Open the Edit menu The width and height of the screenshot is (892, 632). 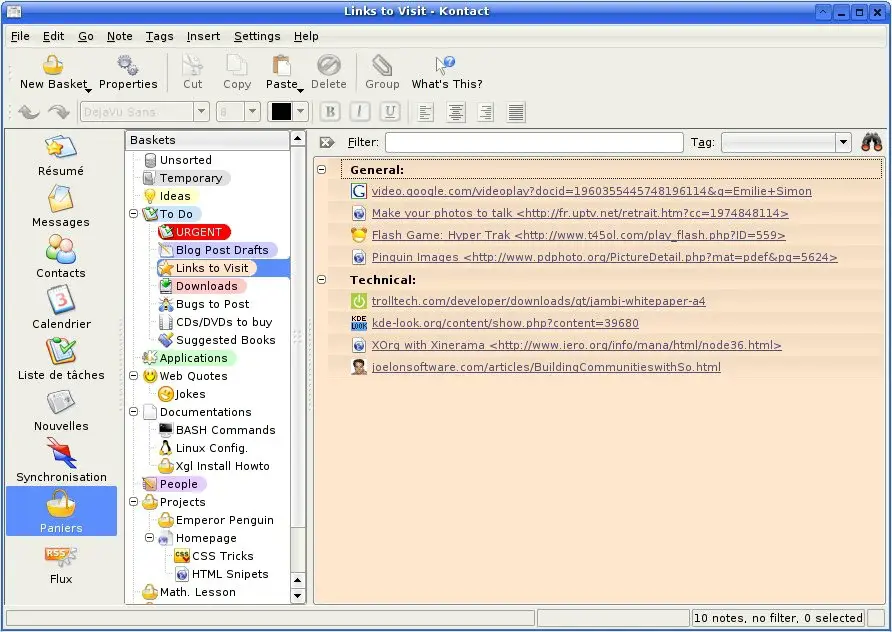[53, 36]
